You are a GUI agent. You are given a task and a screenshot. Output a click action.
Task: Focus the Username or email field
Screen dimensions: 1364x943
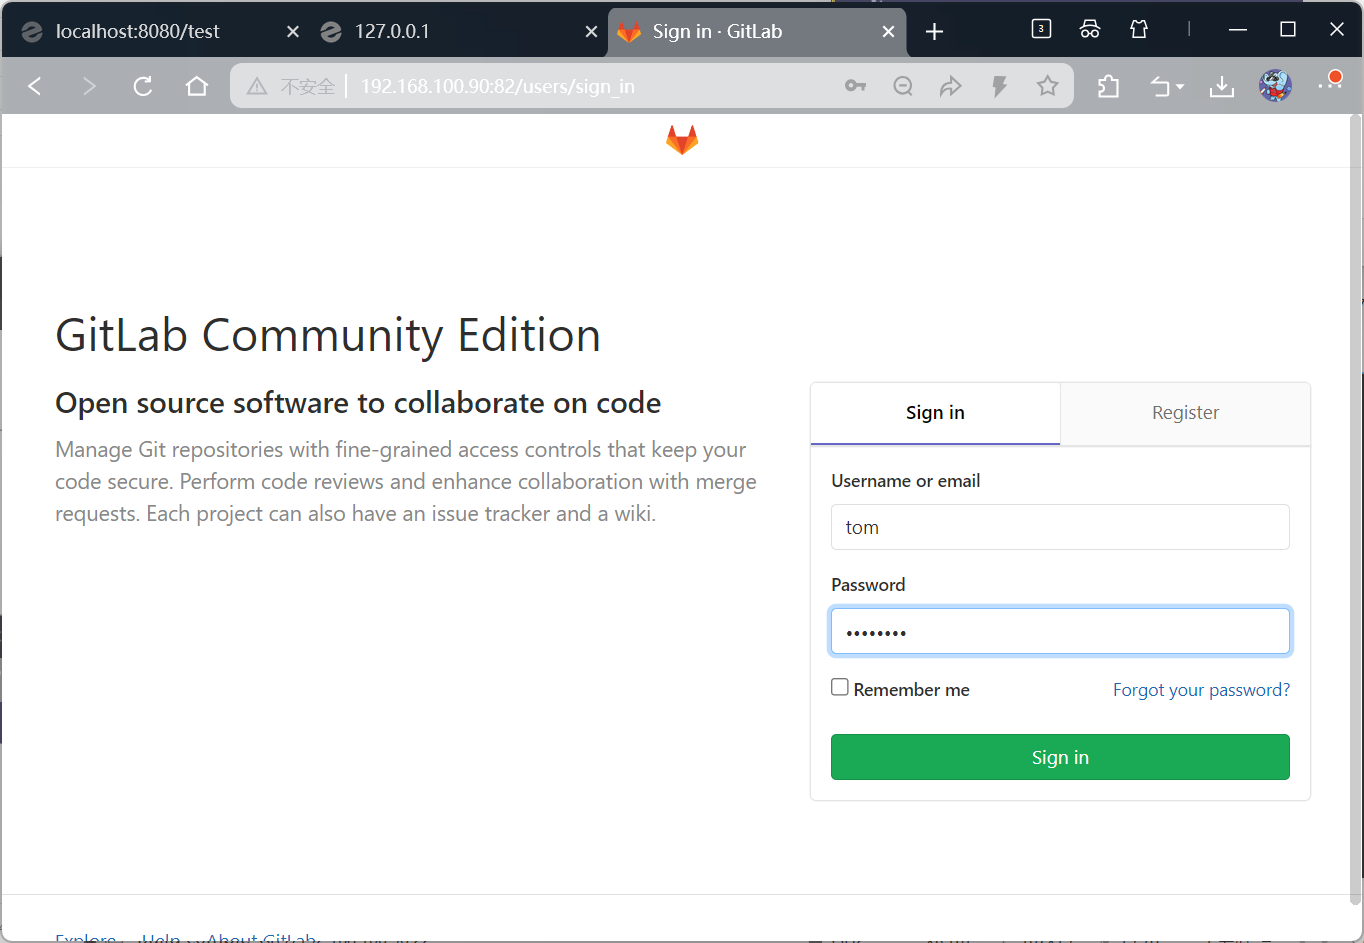[x=1060, y=527]
